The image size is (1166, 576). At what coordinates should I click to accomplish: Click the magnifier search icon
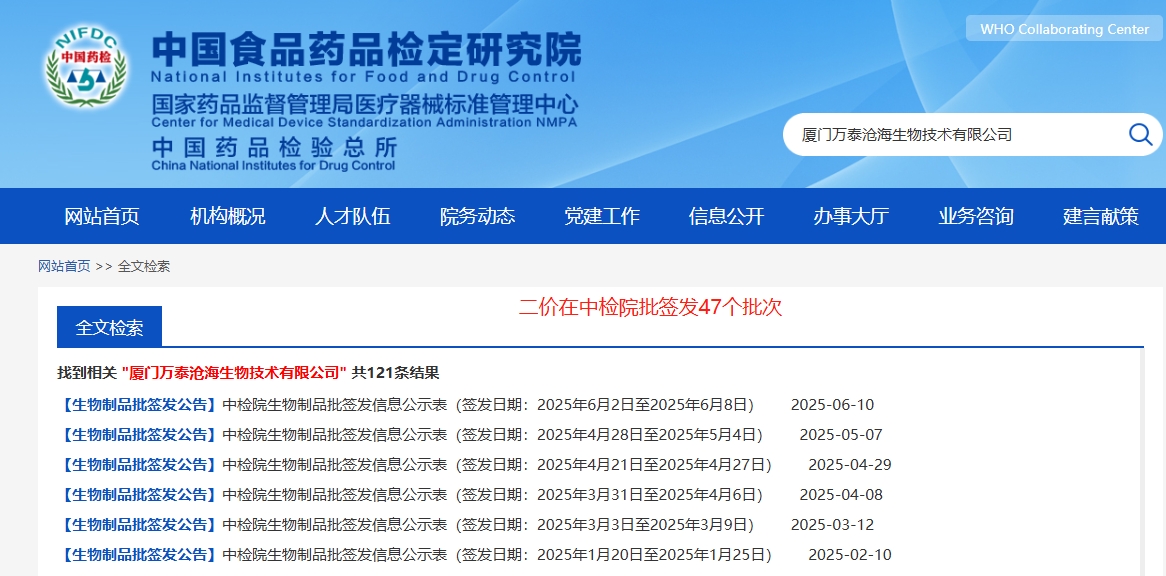click(1140, 135)
